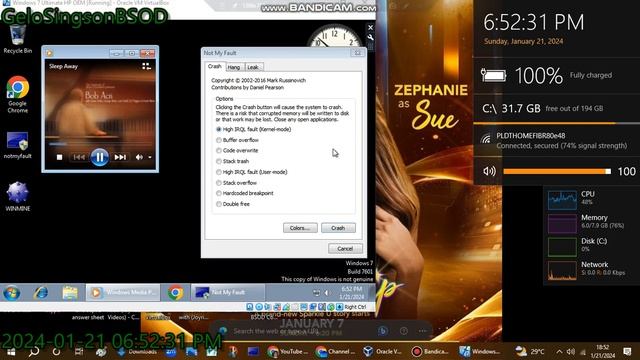
Task: Click the VirtualBox Right Ctrl host key indicator
Action: coord(351,307)
